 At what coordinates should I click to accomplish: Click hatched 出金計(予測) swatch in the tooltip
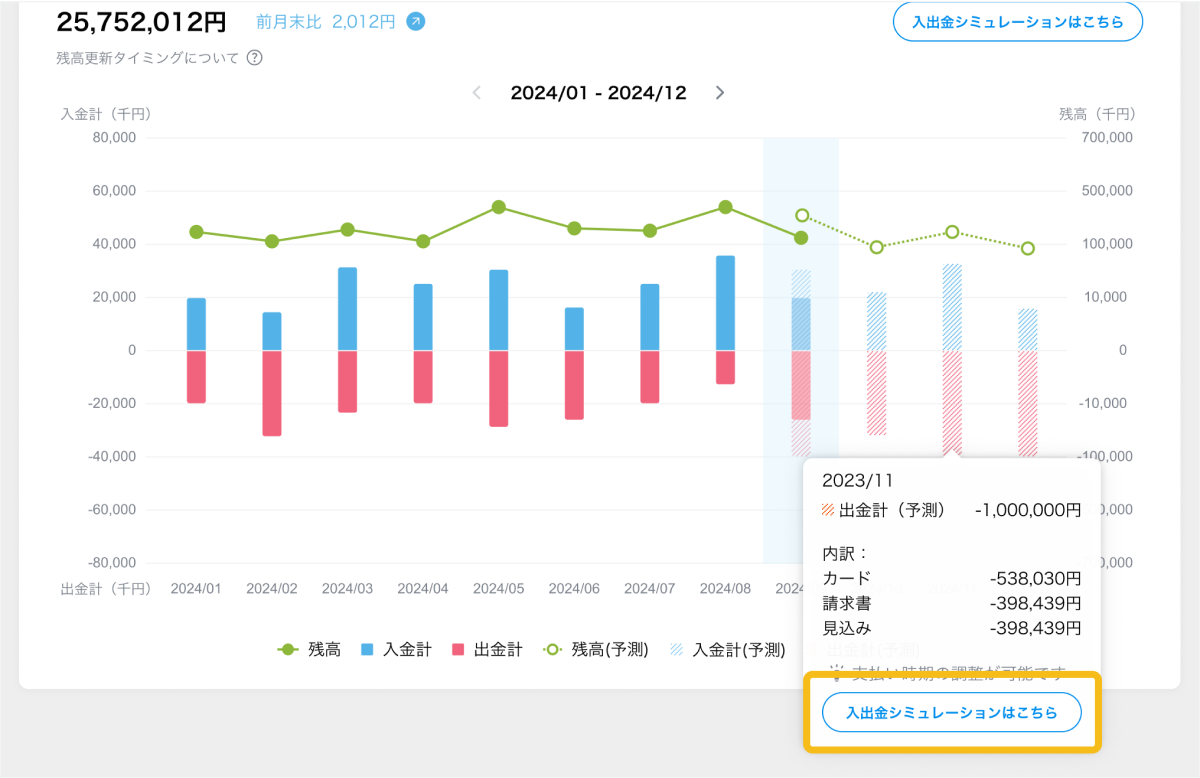click(827, 510)
